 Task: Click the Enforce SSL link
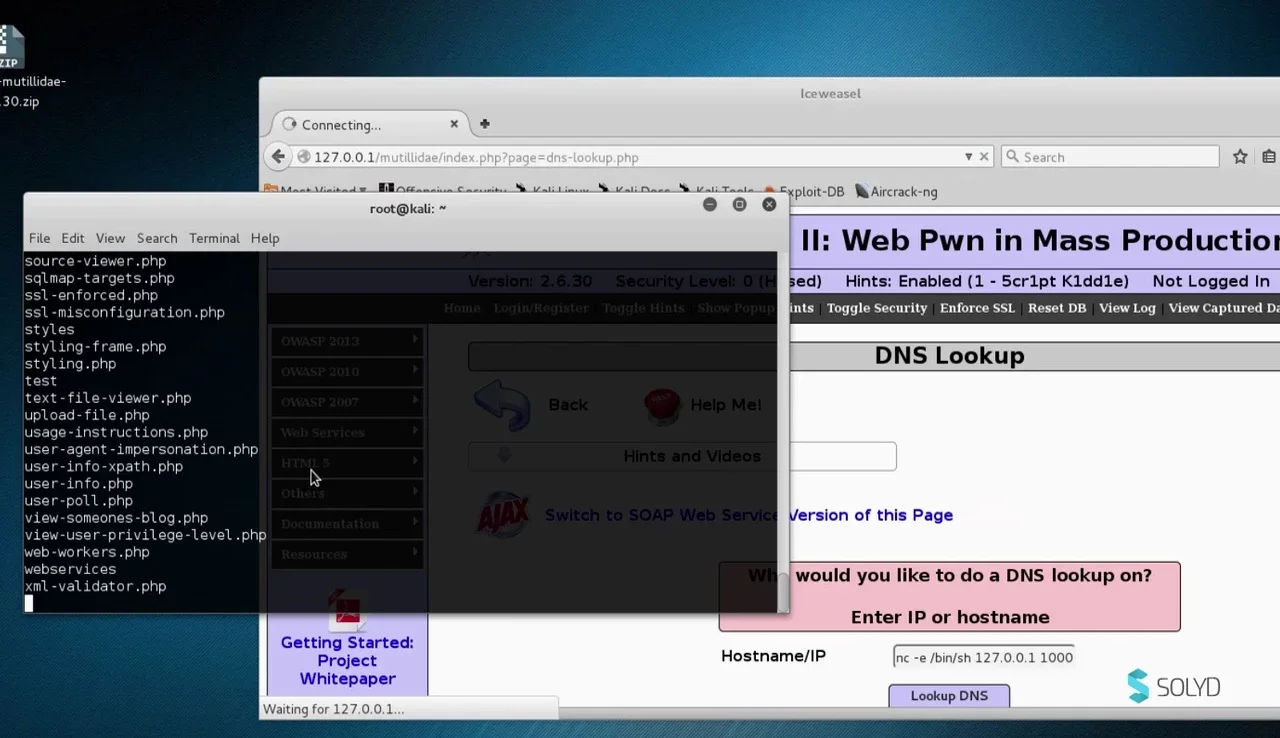977,308
